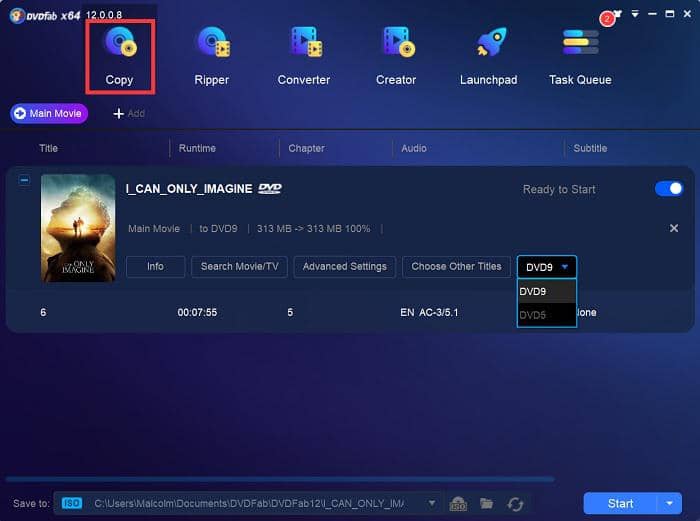Go to the Creator module
The width and height of the screenshot is (700, 521).
(396, 55)
